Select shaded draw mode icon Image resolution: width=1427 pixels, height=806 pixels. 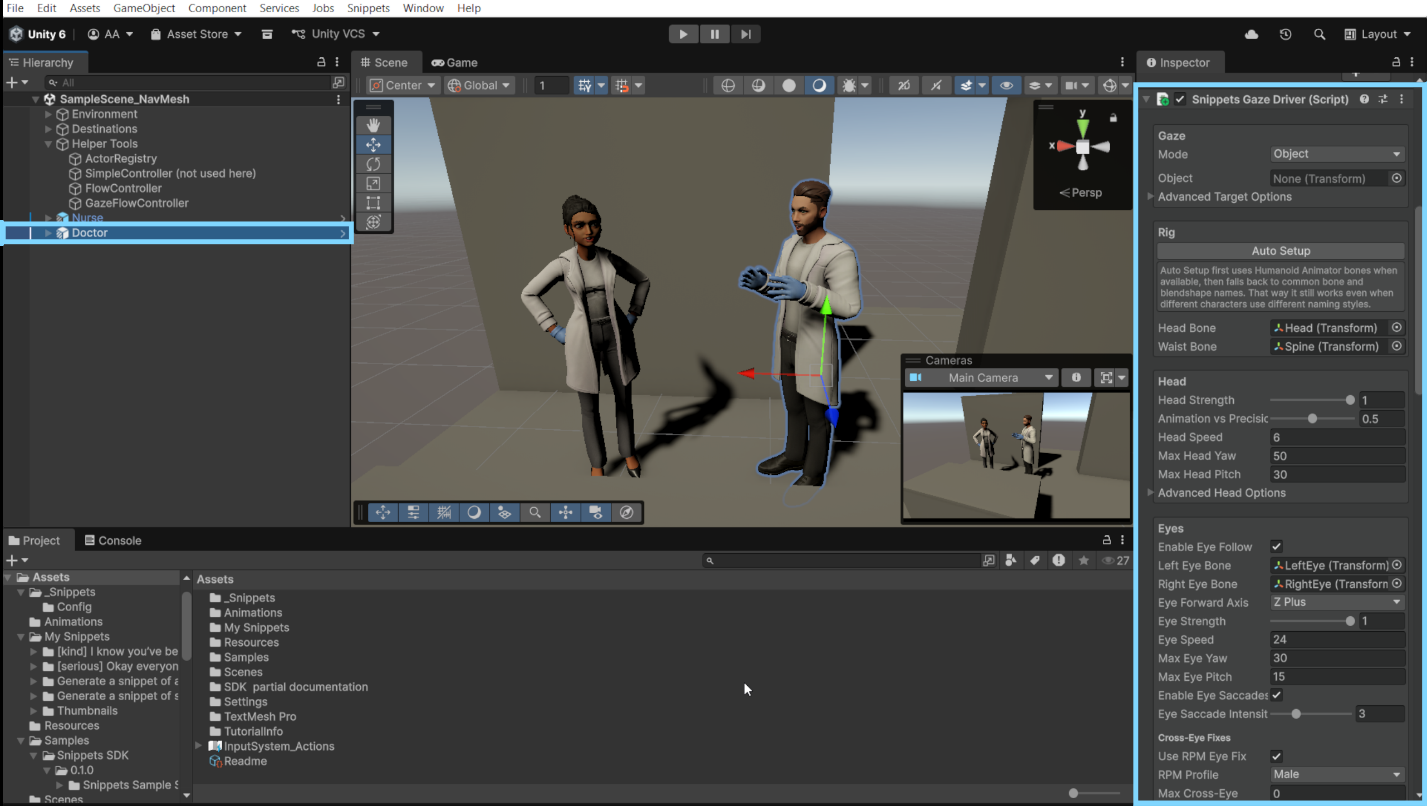tap(819, 86)
